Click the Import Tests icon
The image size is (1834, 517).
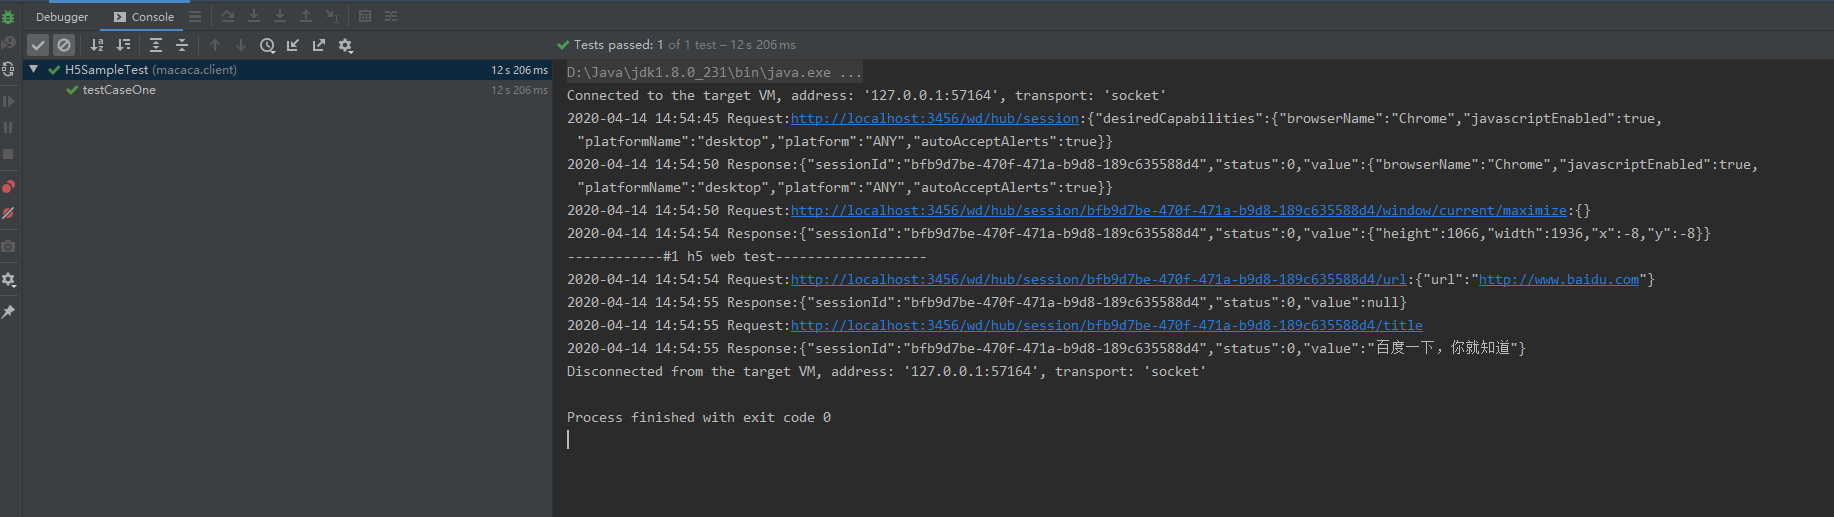pyautogui.click(x=293, y=45)
